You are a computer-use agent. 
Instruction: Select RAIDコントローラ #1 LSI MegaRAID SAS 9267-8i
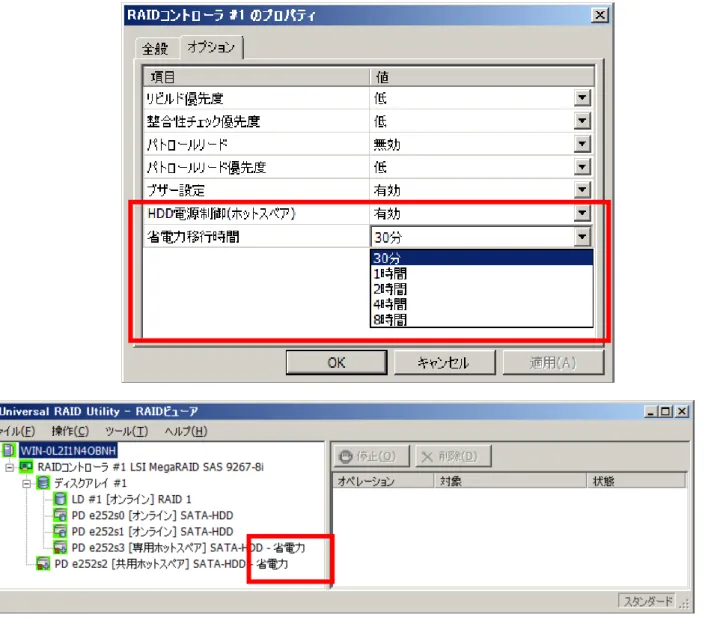pos(151,467)
